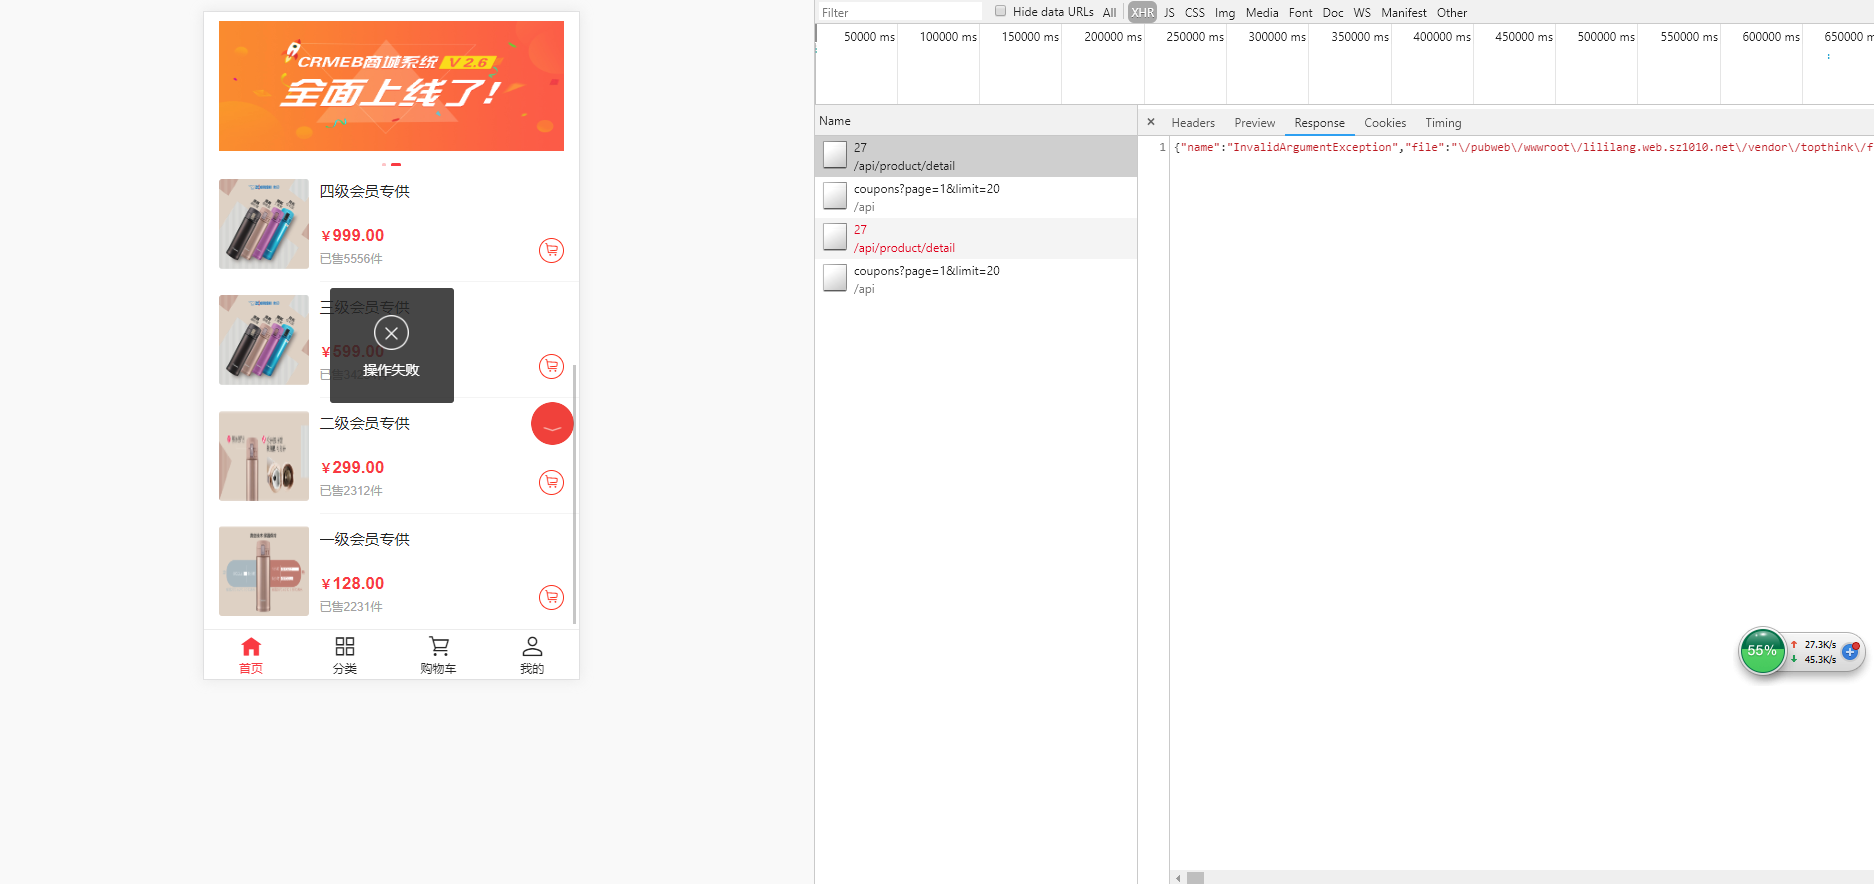The image size is (1874, 884).
Task: Switch to the Preview tab
Action: (1254, 123)
